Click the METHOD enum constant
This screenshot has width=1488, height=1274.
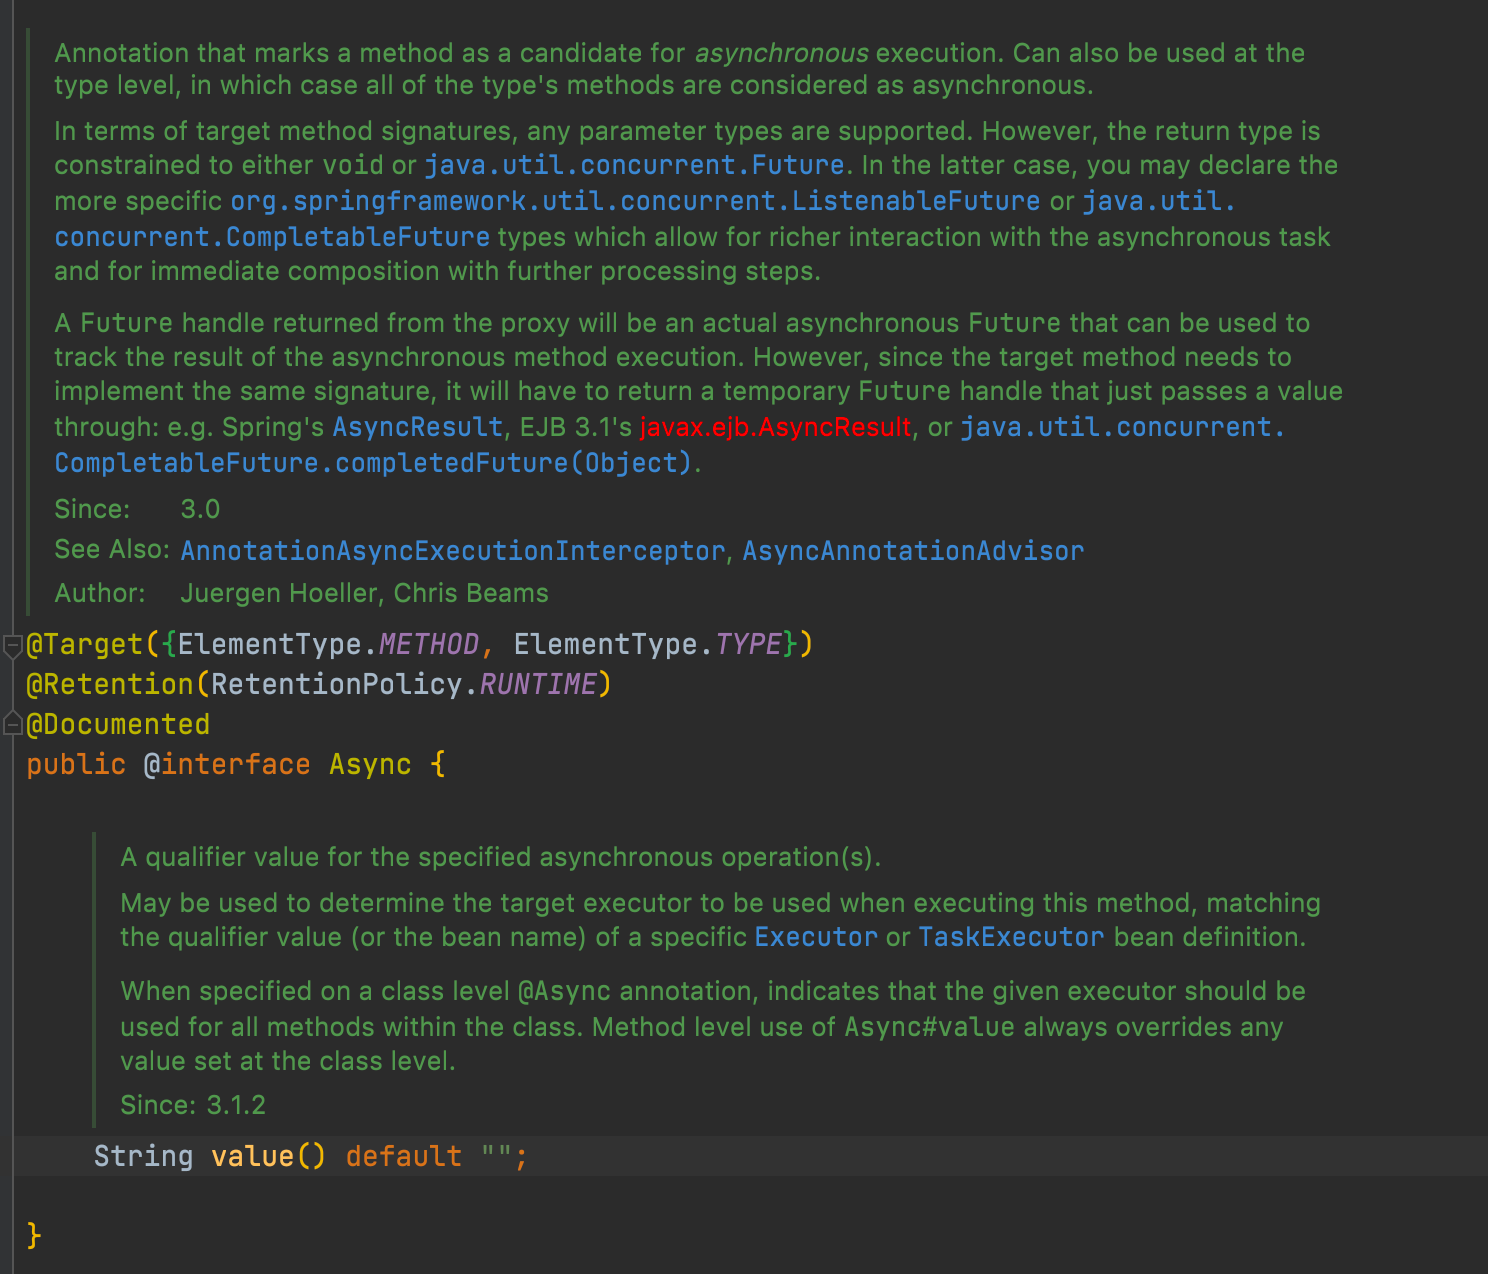click(x=429, y=644)
